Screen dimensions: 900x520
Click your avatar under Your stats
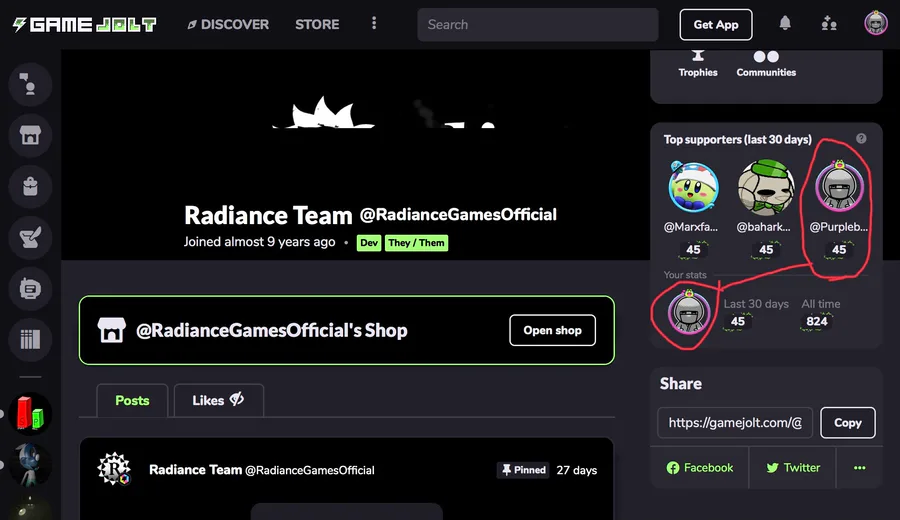pos(689,312)
